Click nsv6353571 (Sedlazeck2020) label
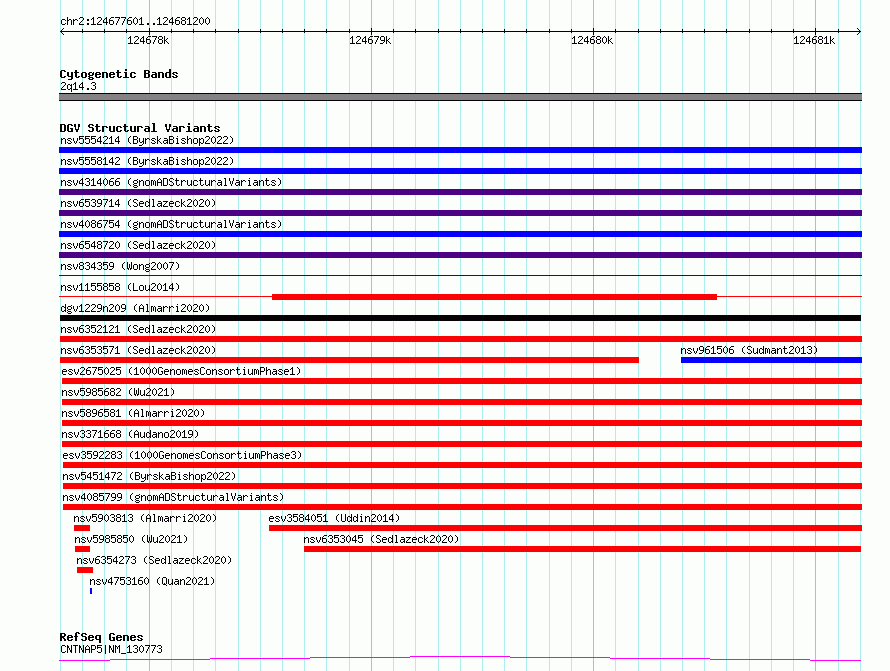The image size is (890, 671). pos(138,350)
